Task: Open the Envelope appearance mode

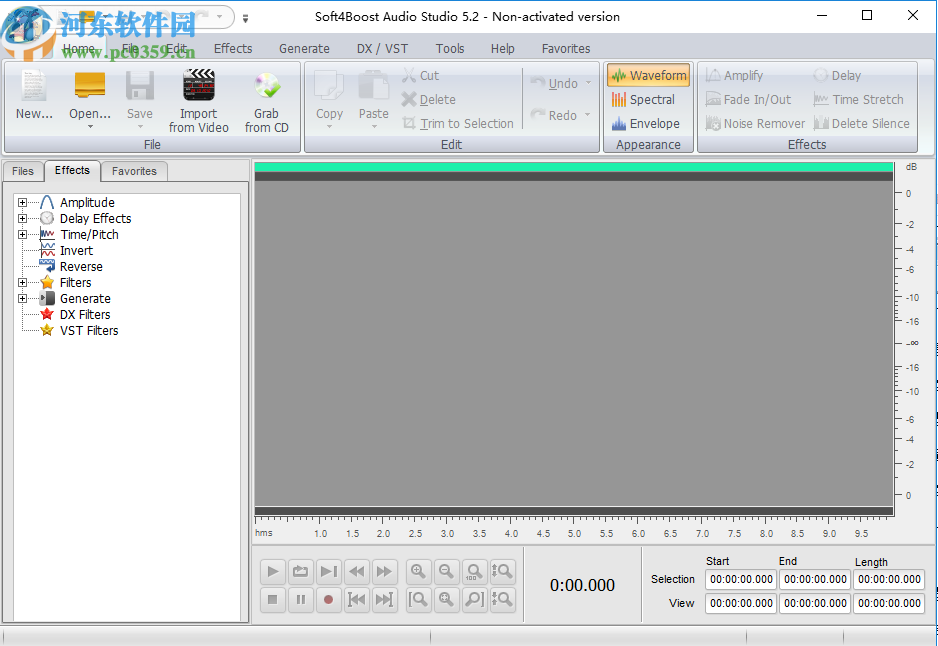Action: (x=647, y=123)
